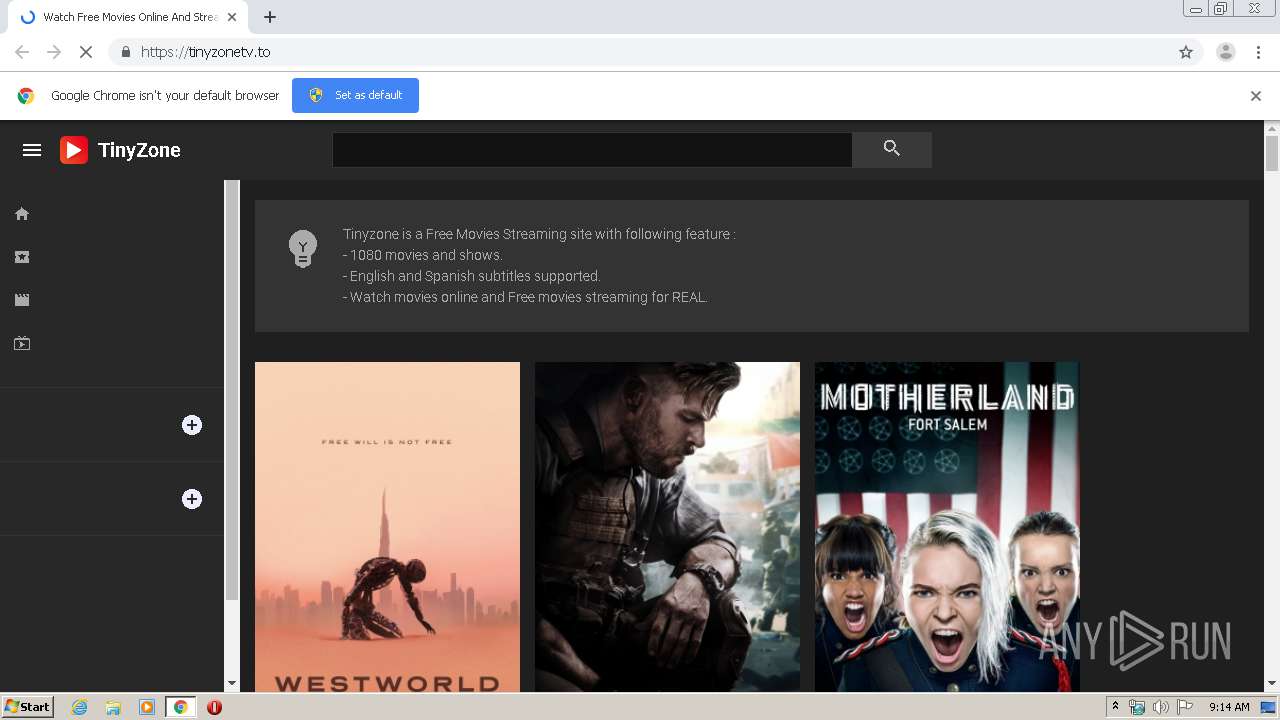Open a new browser tab
1280x720 pixels.
tap(270, 17)
